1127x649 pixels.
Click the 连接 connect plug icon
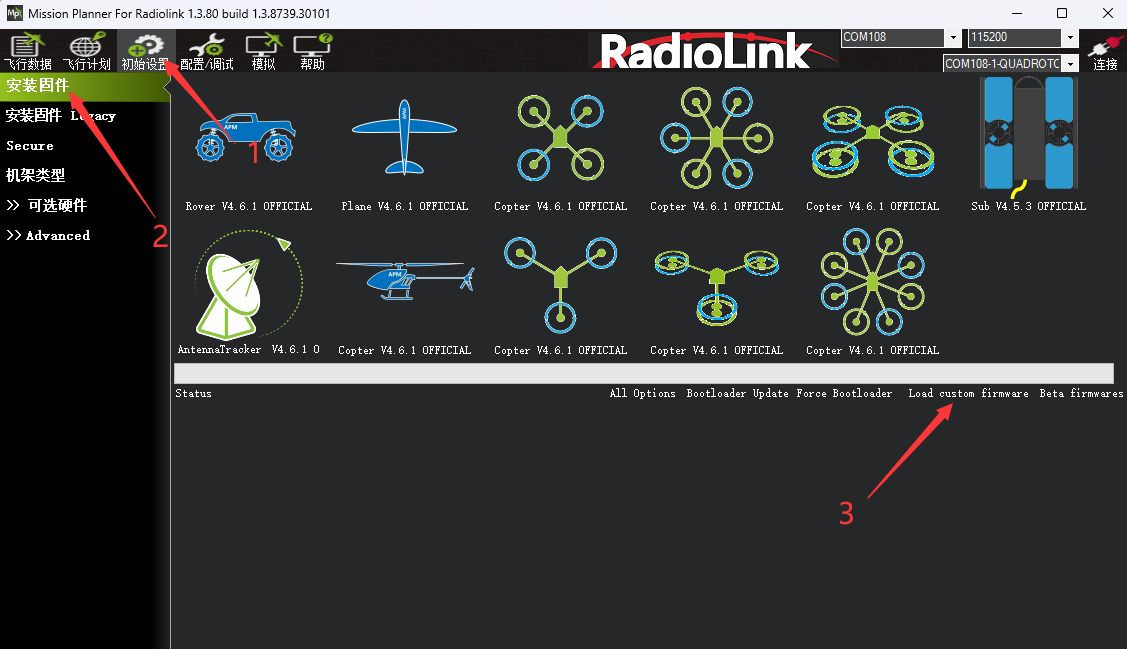pyautogui.click(x=1105, y=52)
